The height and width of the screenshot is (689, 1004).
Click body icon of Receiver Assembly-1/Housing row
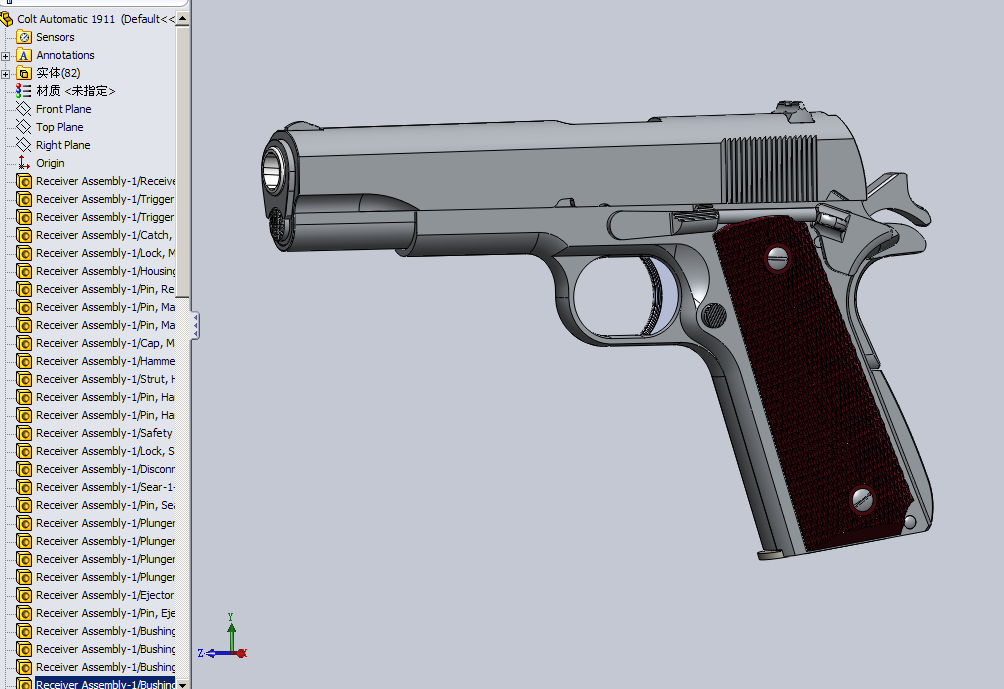click(x=24, y=271)
